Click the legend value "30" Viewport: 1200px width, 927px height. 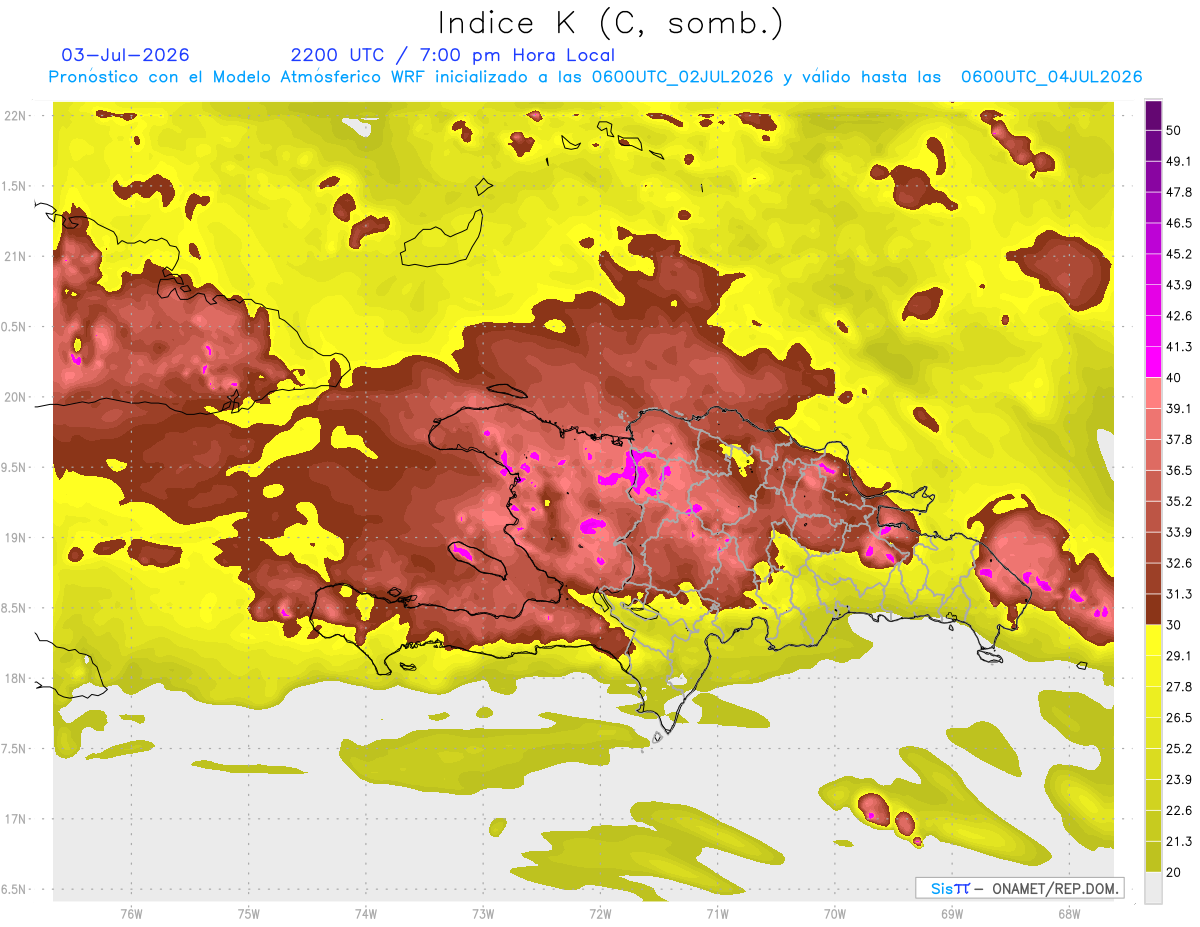point(1174,625)
